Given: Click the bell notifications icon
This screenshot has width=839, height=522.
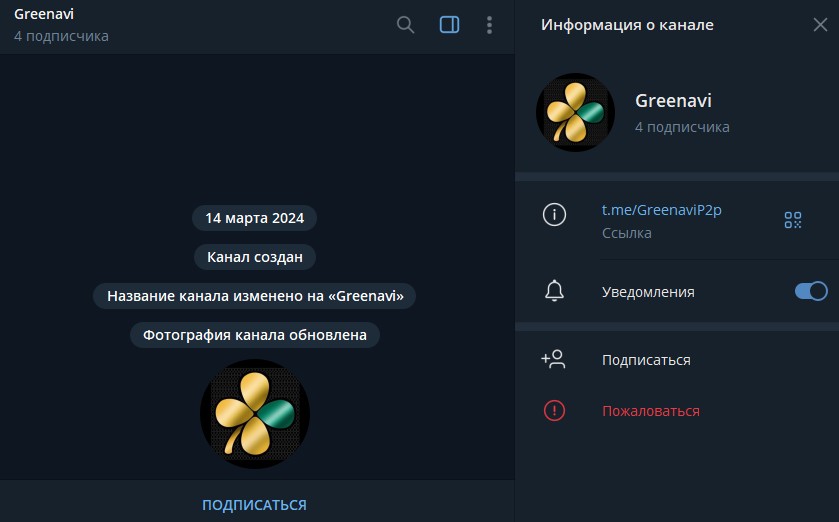Looking at the screenshot, I should click(554, 291).
